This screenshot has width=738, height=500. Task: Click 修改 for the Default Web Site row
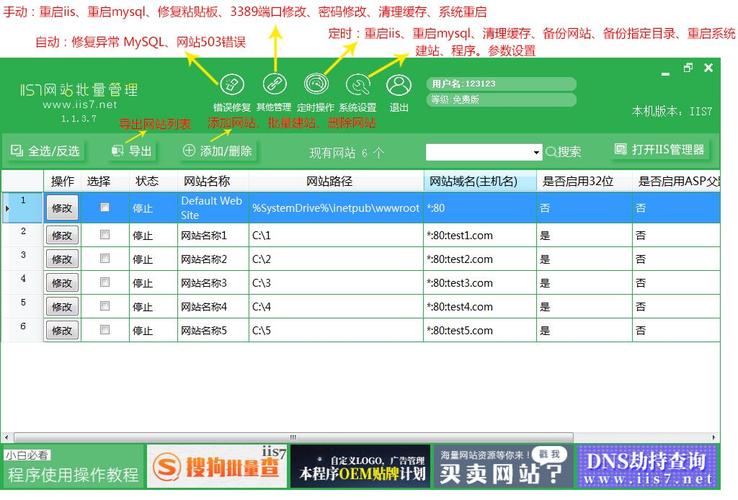62,208
